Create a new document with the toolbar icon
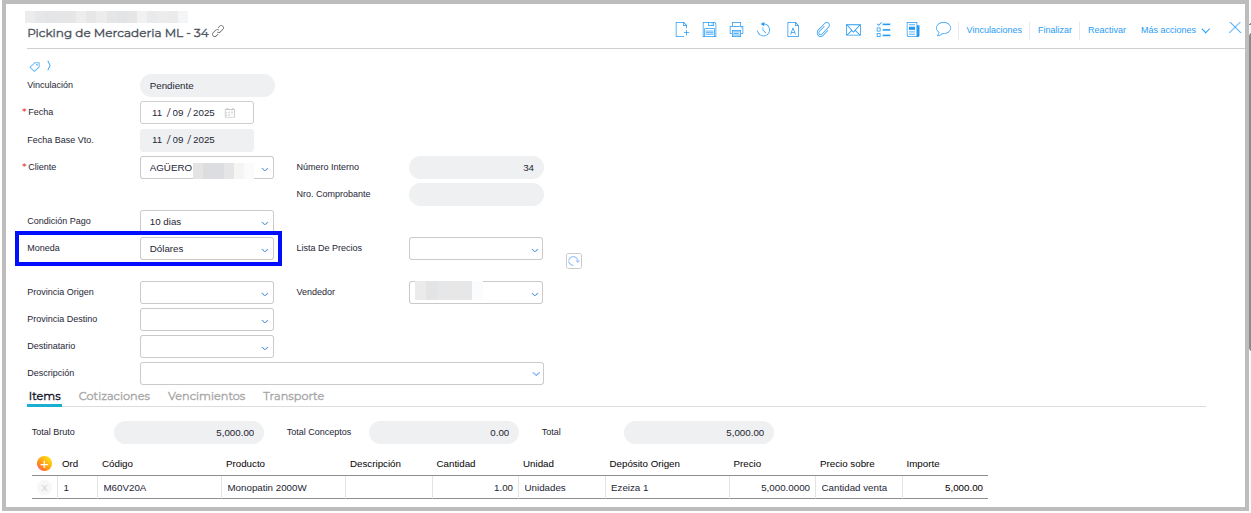 (x=682, y=30)
